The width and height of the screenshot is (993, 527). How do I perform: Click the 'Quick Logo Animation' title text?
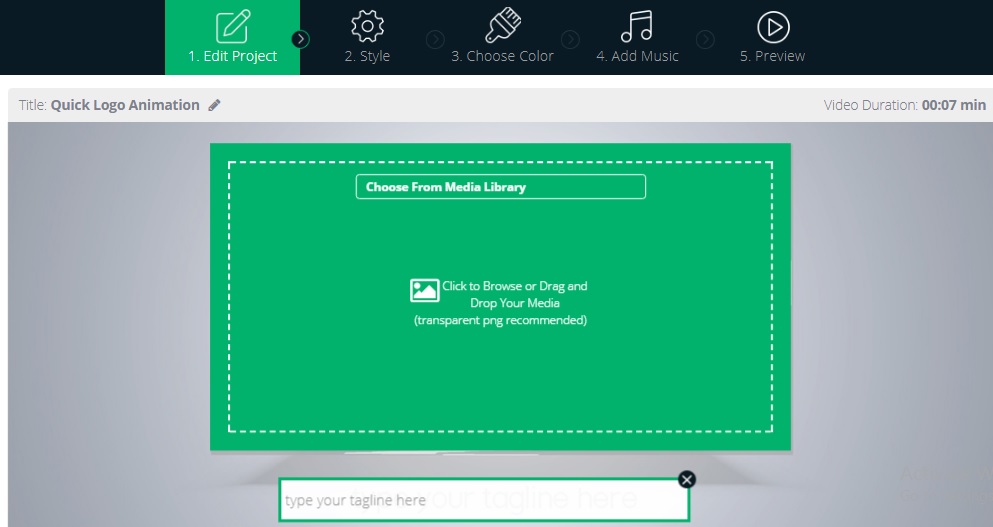(125, 105)
